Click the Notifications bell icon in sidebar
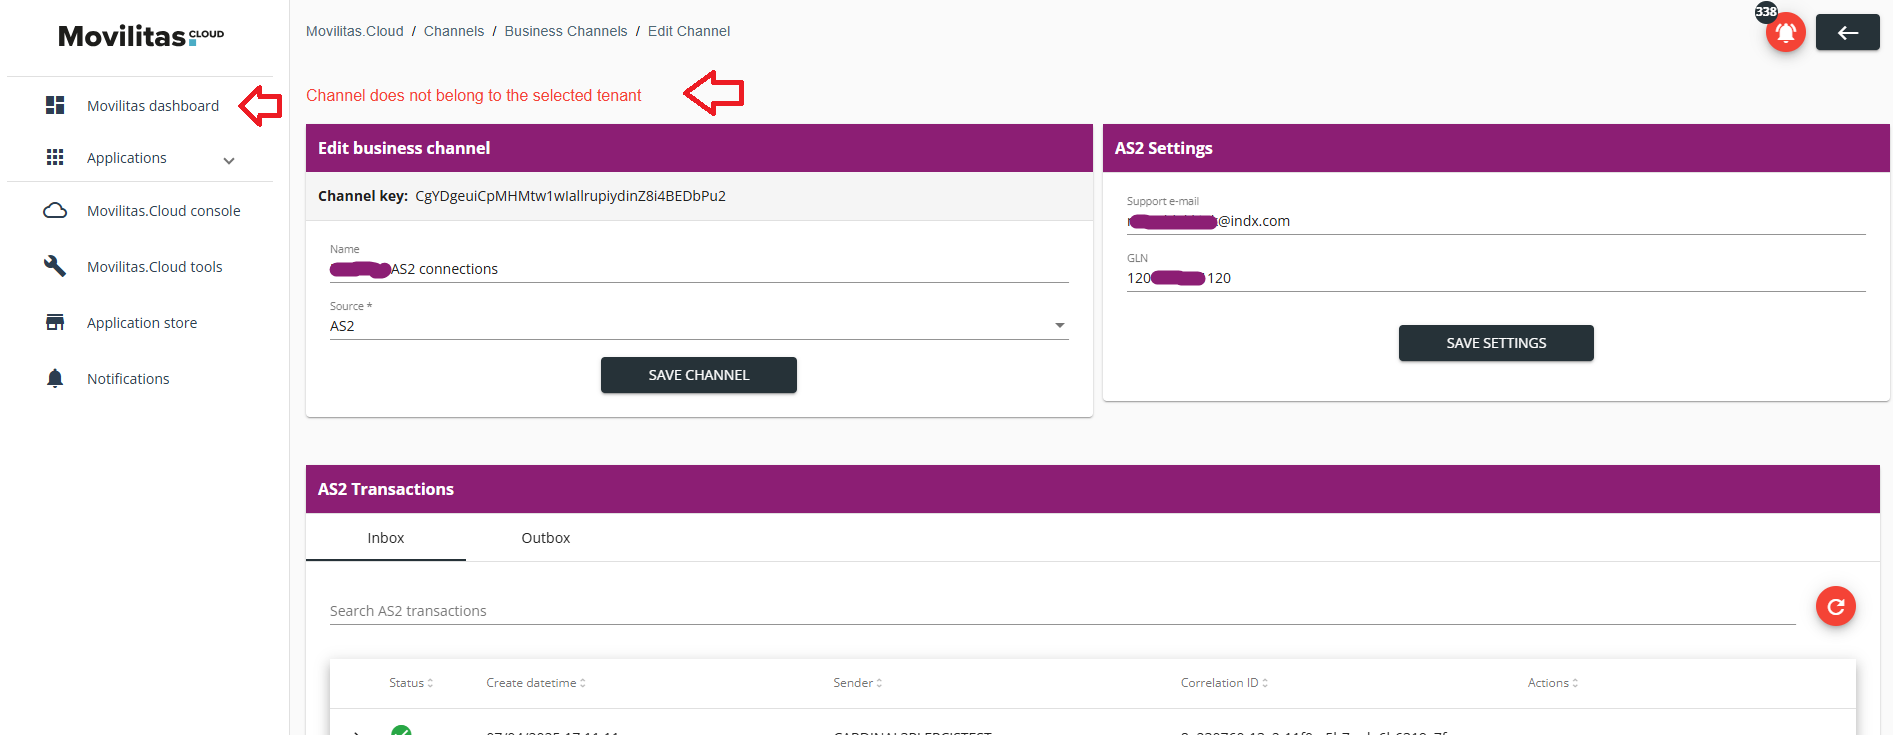The height and width of the screenshot is (735, 1893). pos(55,378)
